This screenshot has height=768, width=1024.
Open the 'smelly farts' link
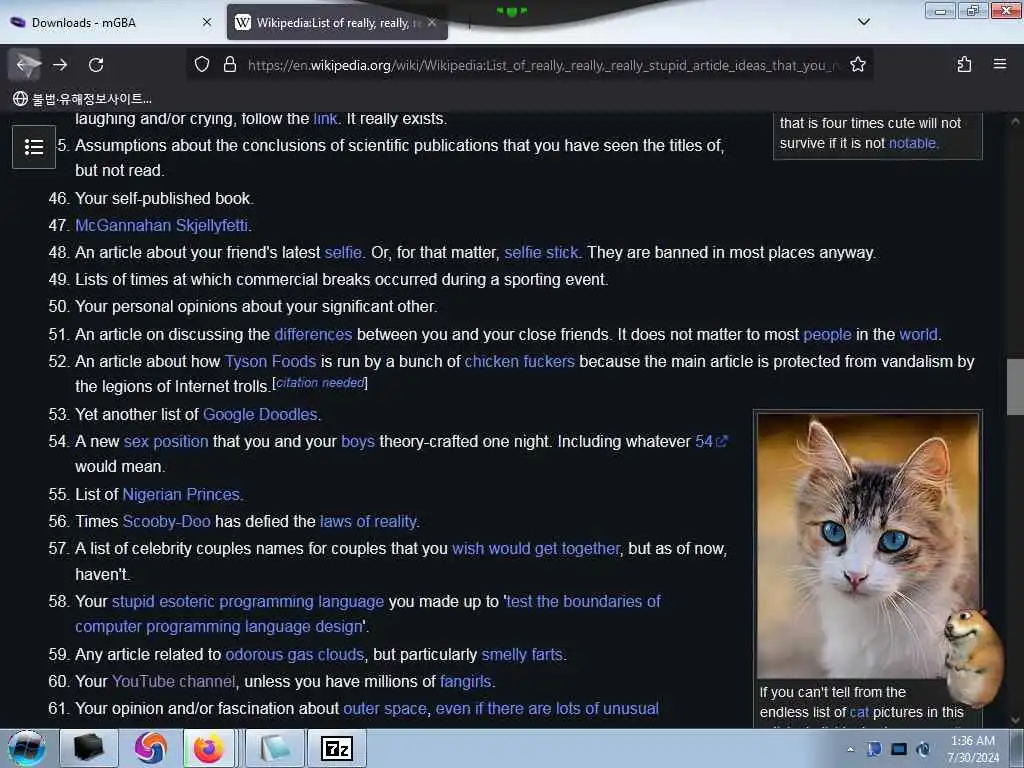522,654
